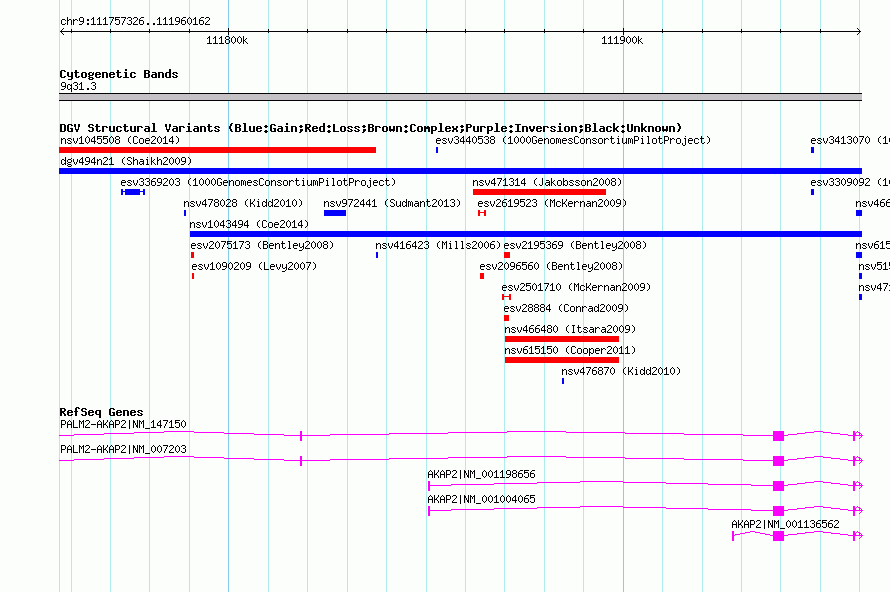This screenshot has height=592, width=890.
Task: Click AKAP2|NM_001198656 transcript label
Action: click(x=481, y=474)
